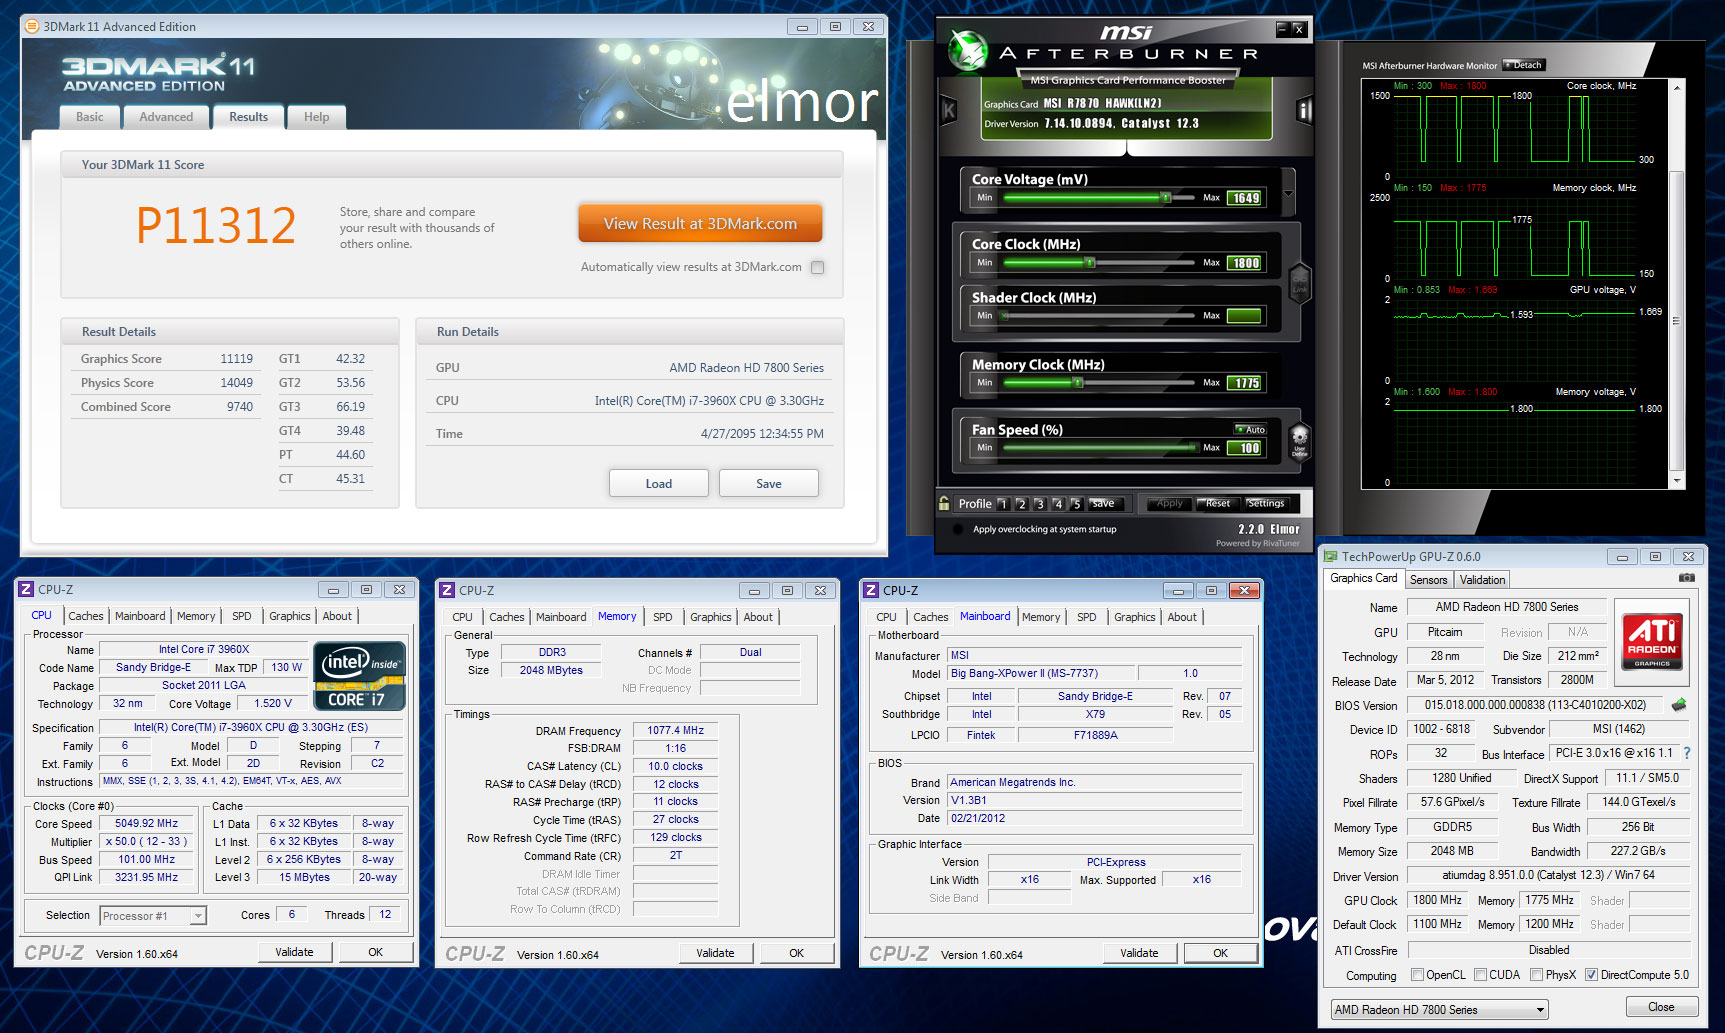Image resolution: width=1725 pixels, height=1033 pixels.
Task: Click the ATI Radeon logo in GPU-Z
Action: (1652, 640)
